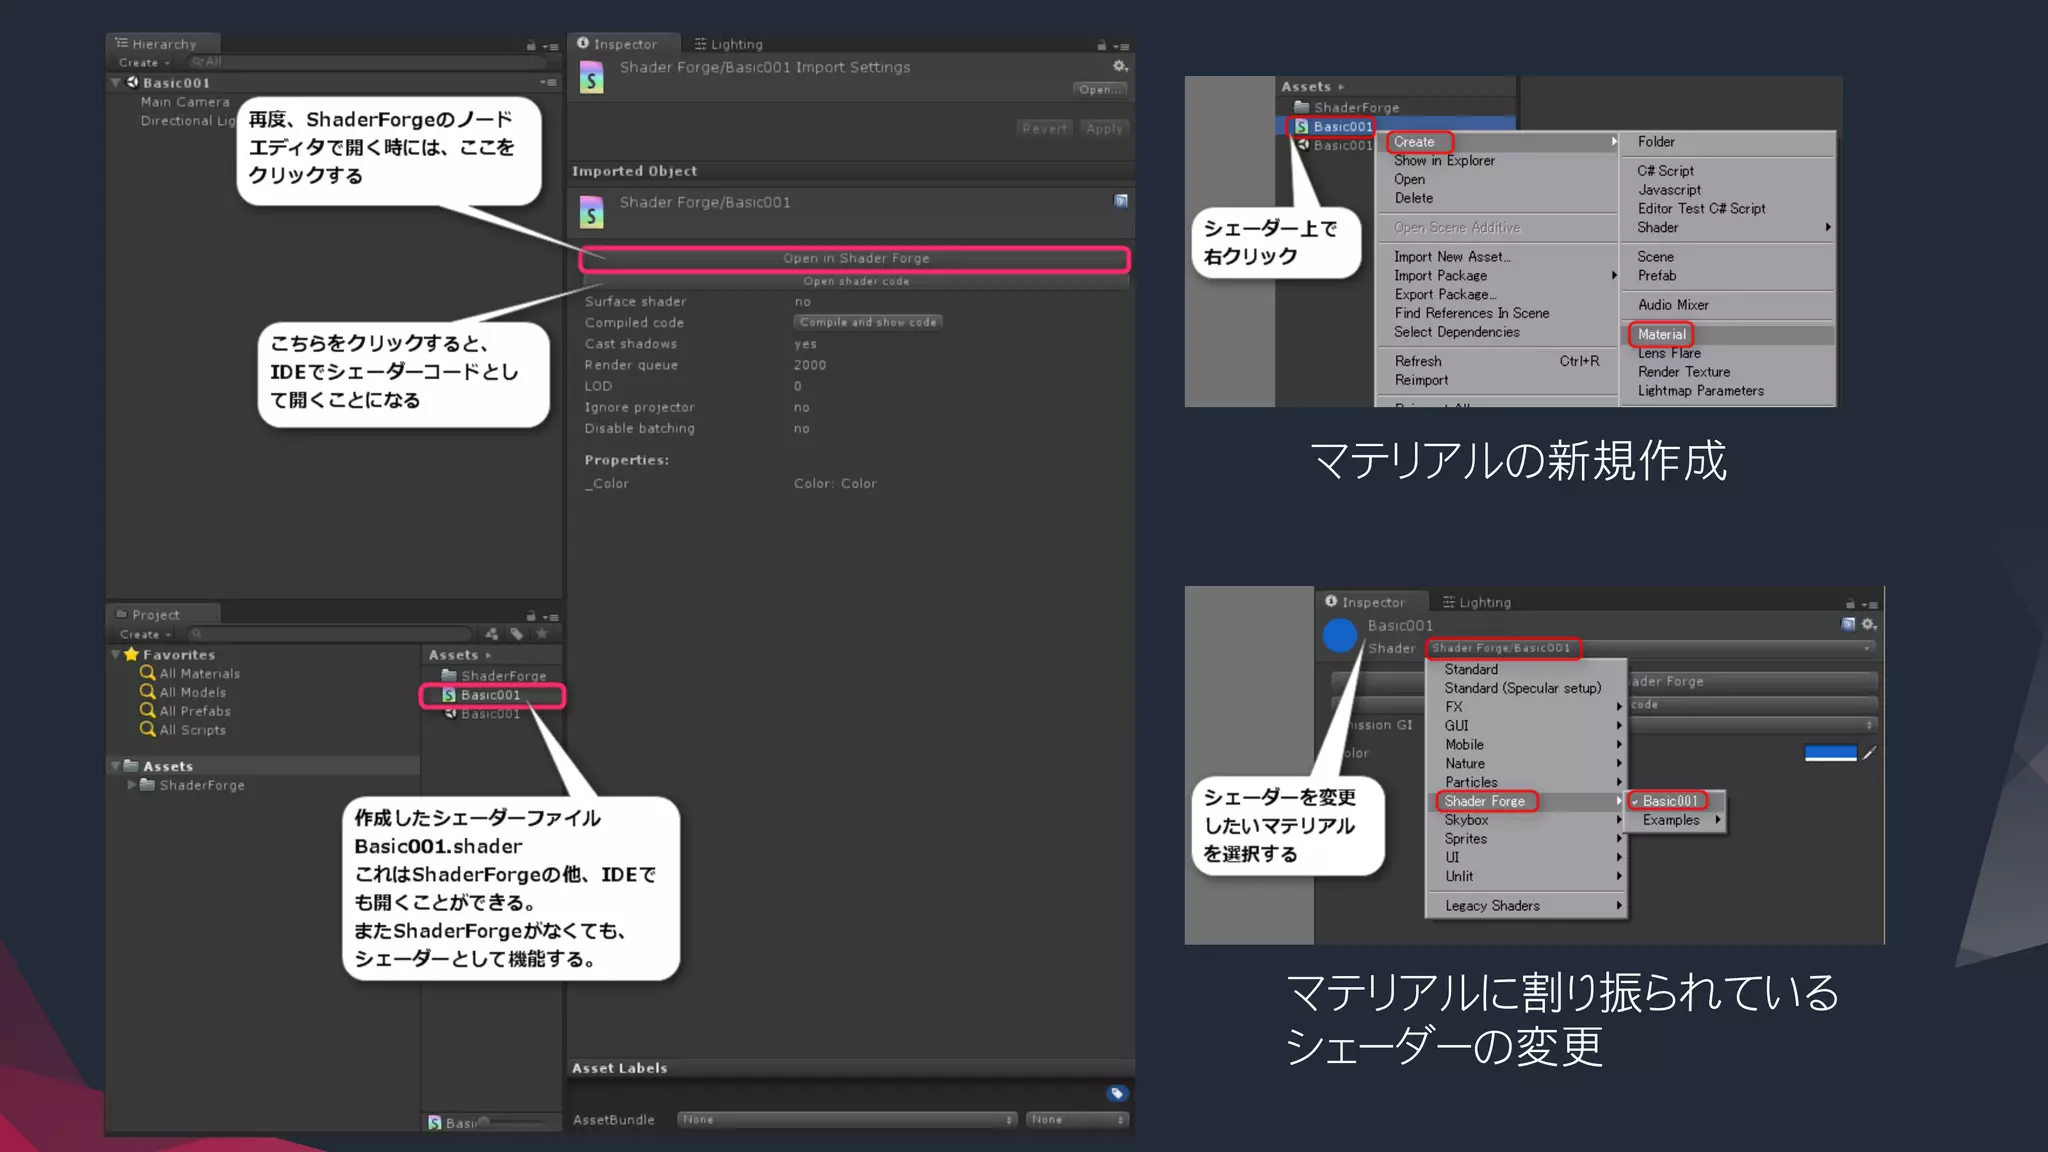This screenshot has width=2048, height=1152.
Task: Select the Basic001 shader file in Assets
Action: pos(482,695)
